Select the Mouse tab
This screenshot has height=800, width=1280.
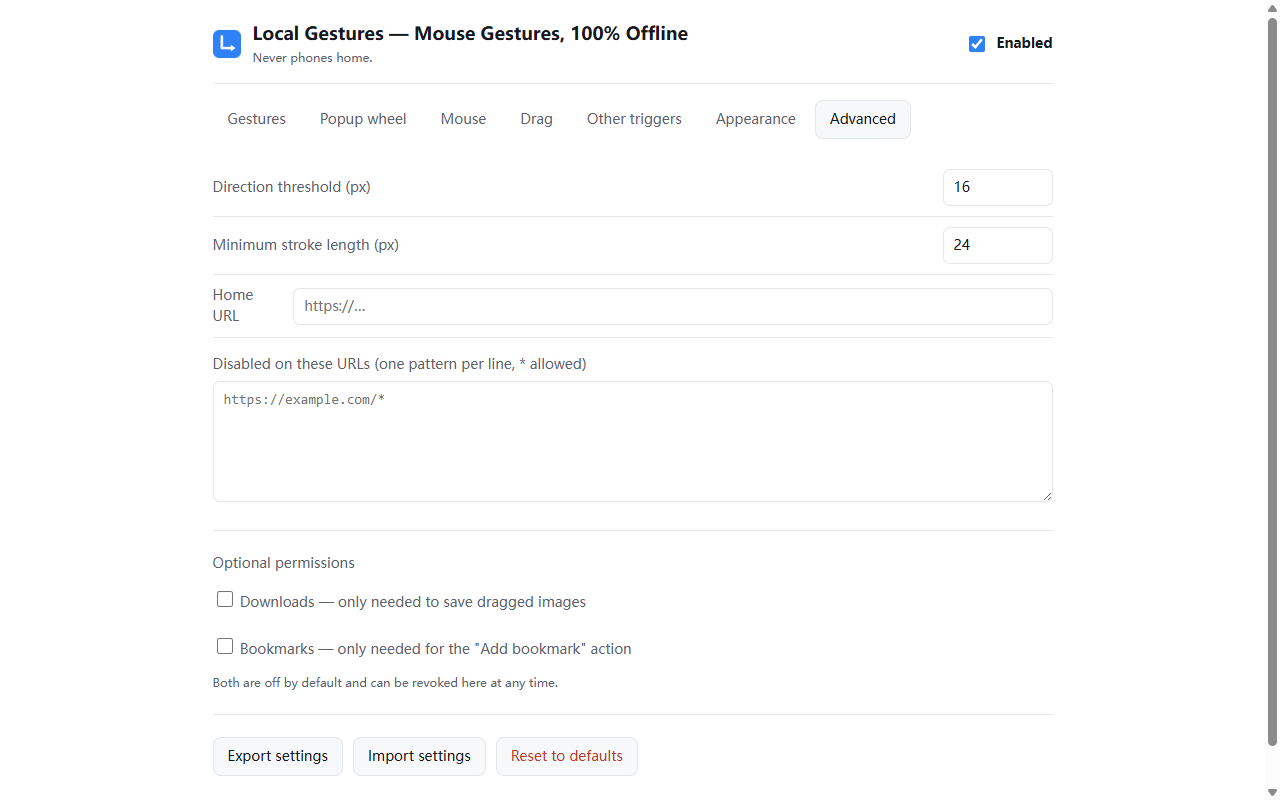click(463, 119)
